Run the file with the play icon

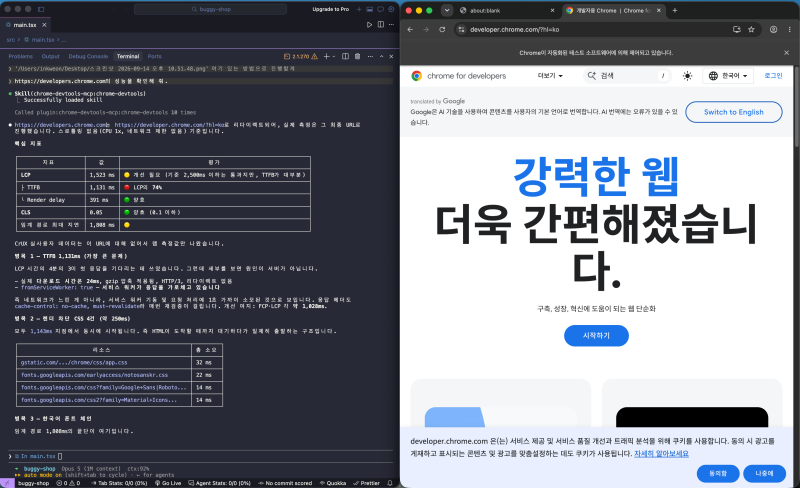pos(369,25)
